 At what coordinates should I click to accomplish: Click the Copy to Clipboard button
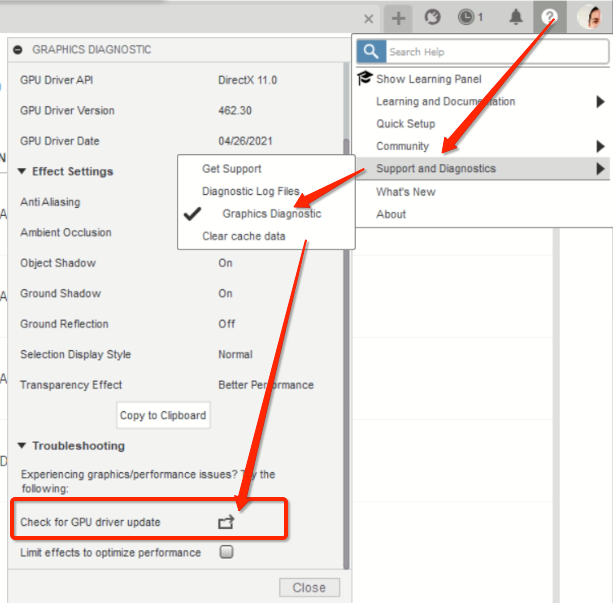163,415
